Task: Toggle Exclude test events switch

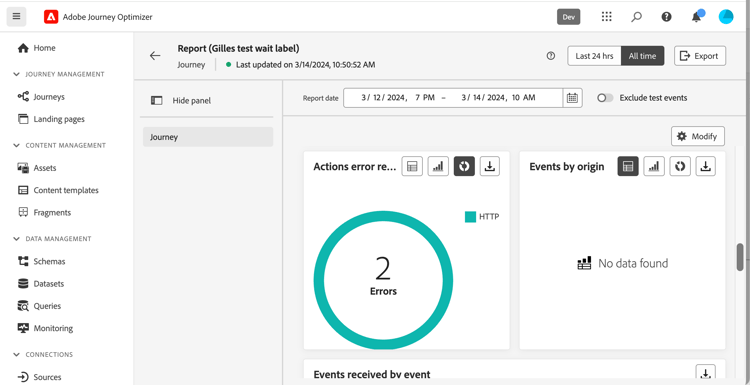Action: coord(605,98)
